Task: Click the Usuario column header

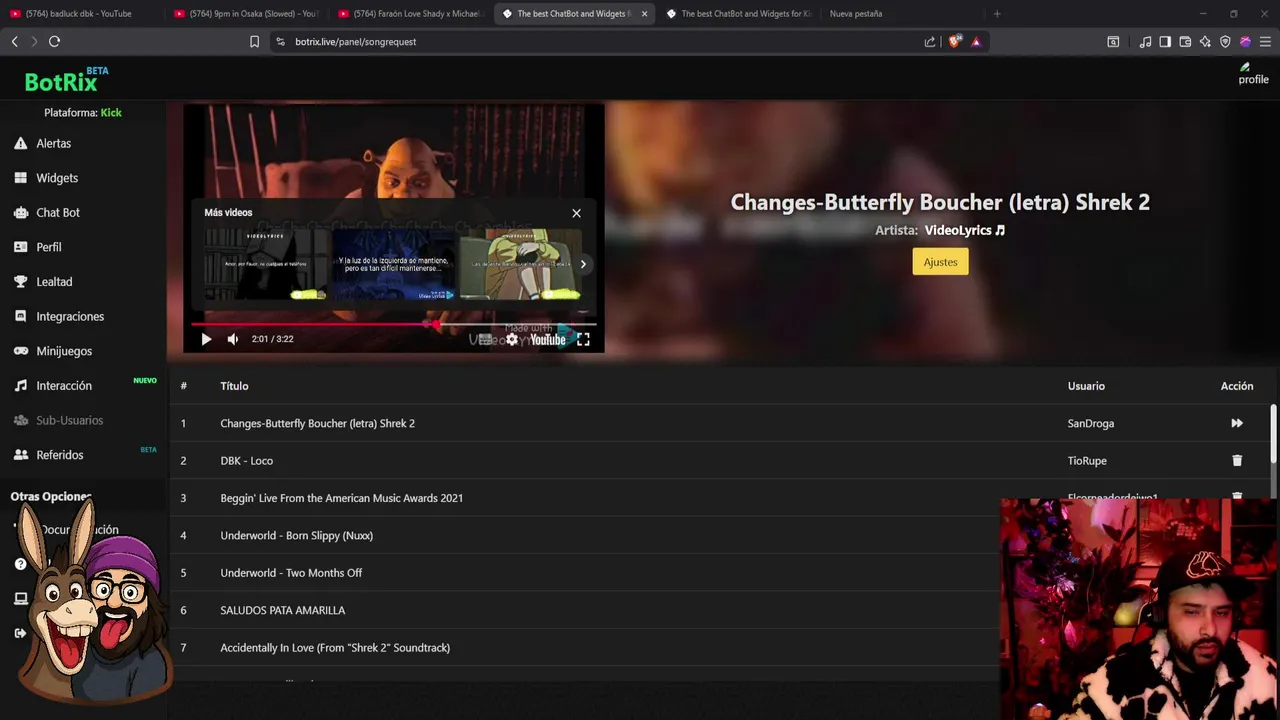Action: pos(1086,386)
